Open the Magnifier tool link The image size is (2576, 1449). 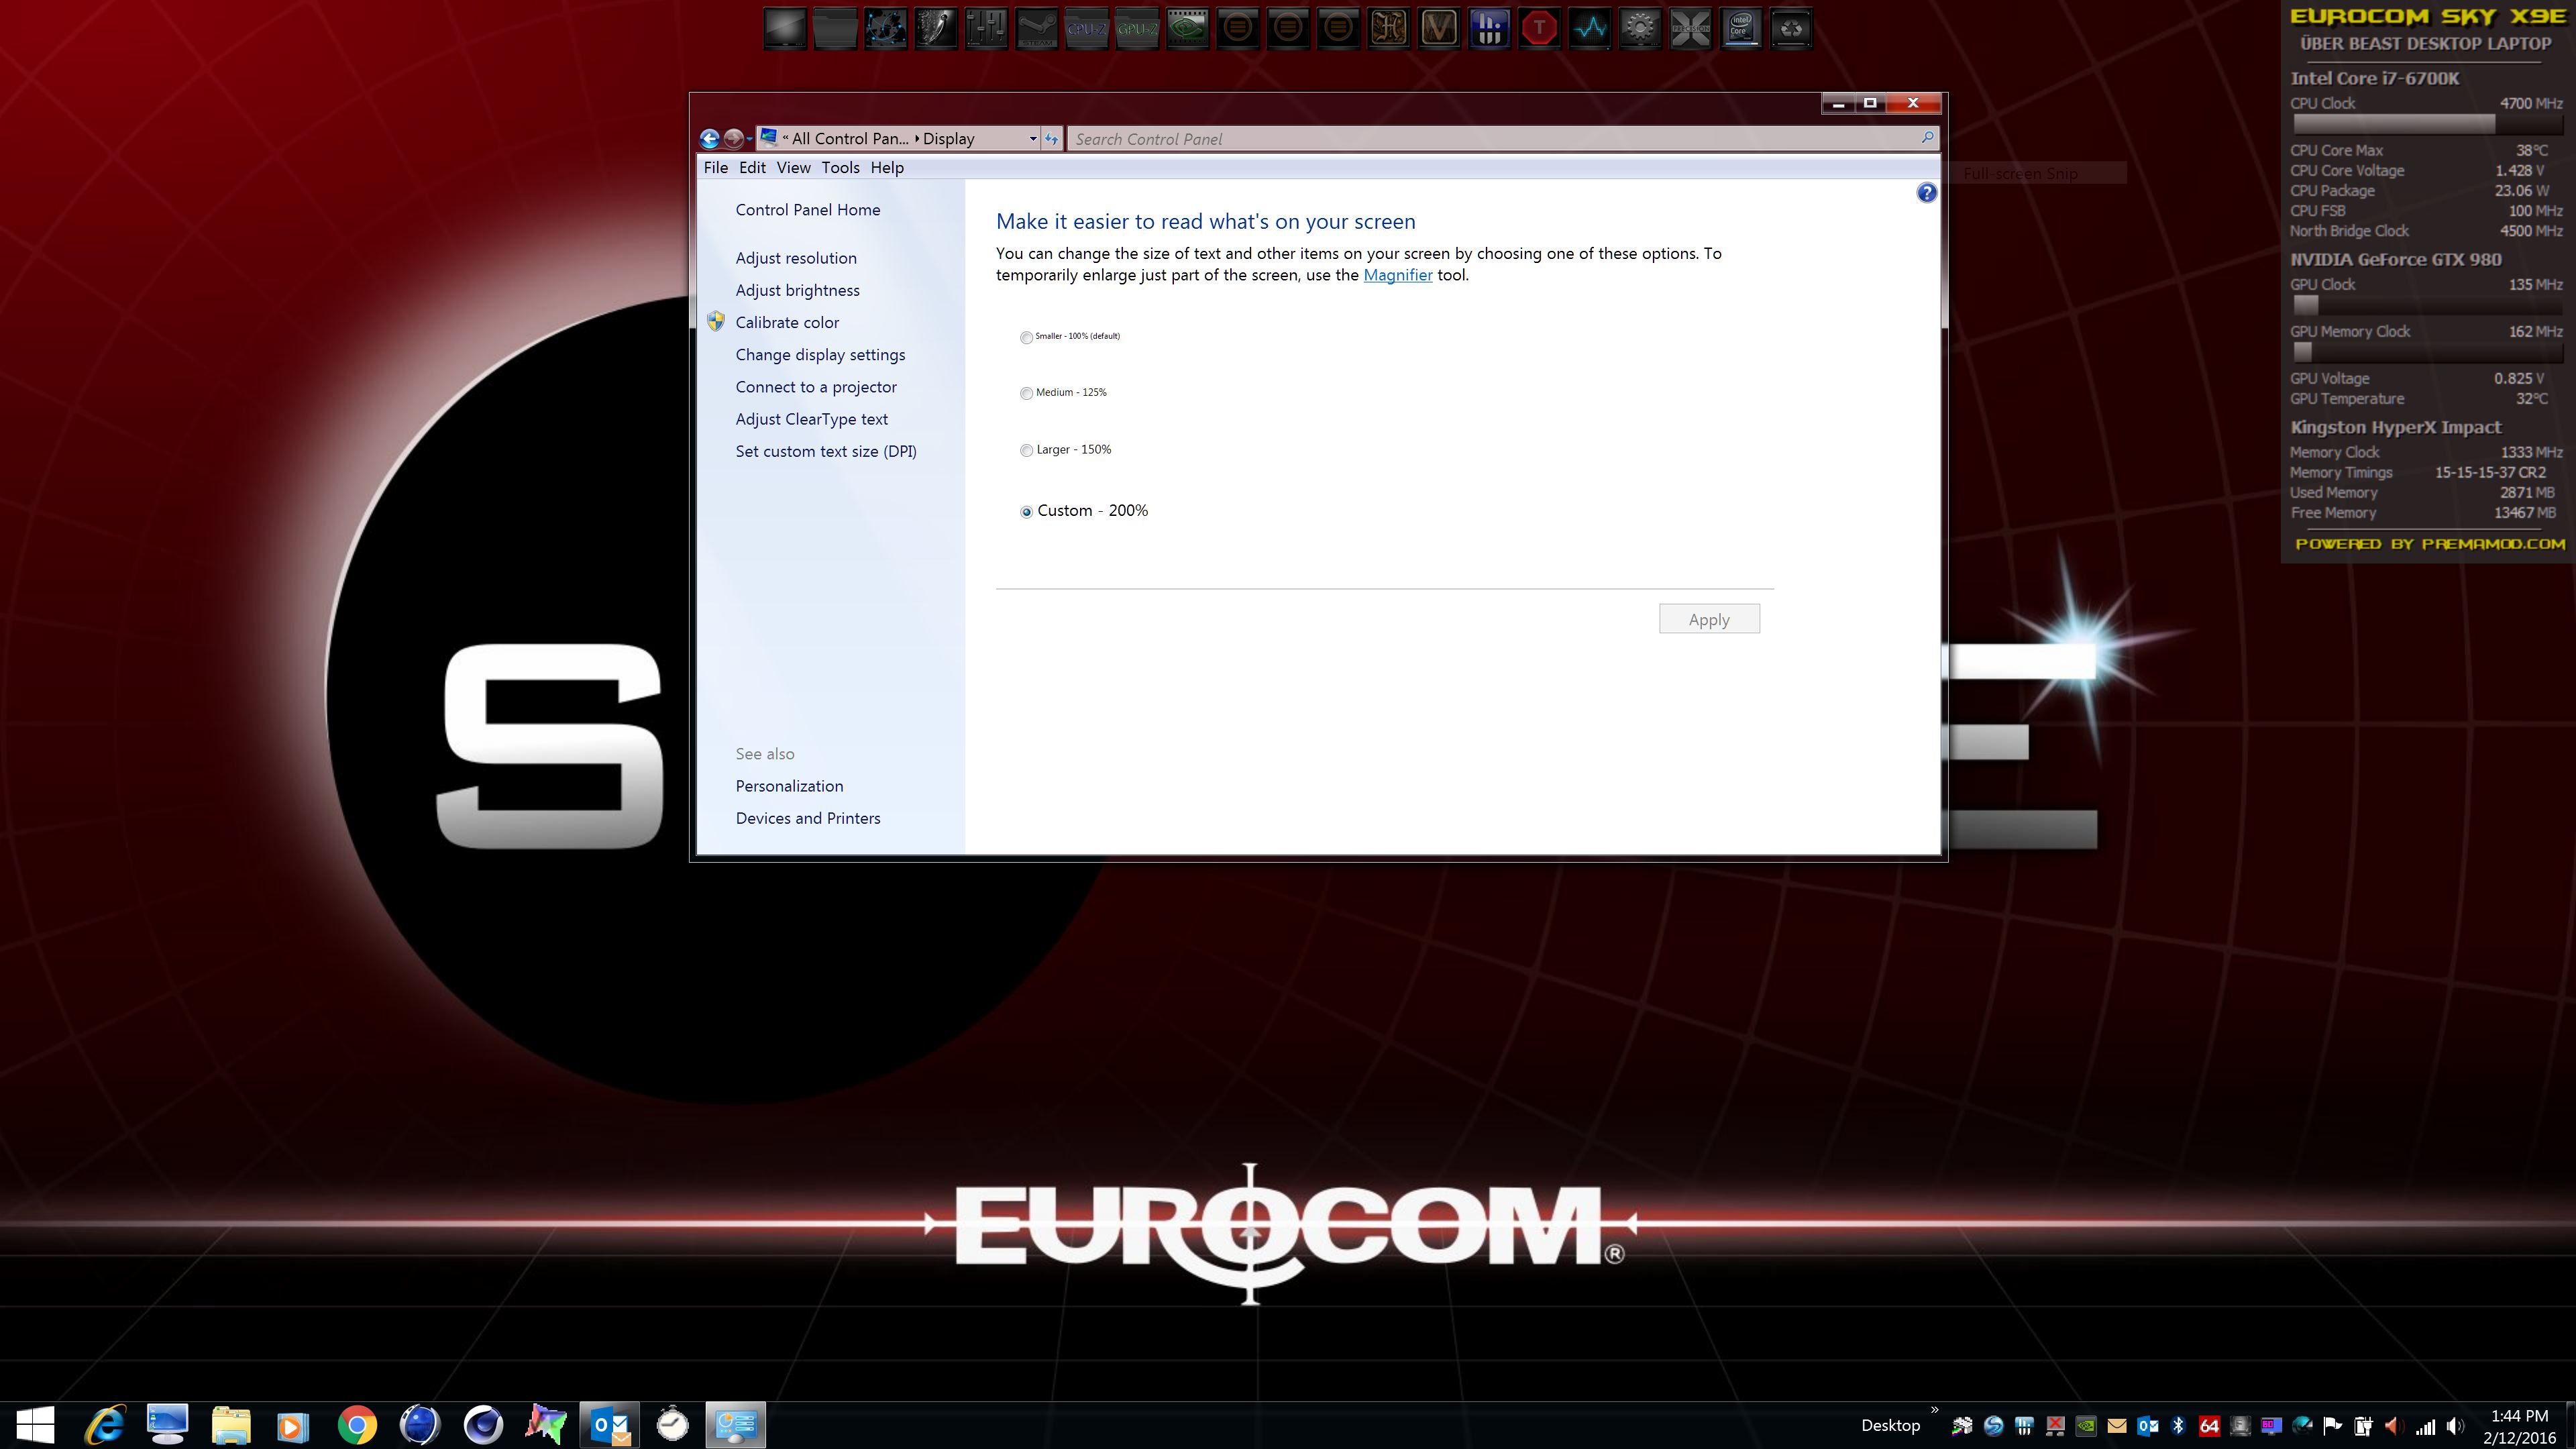(x=1397, y=275)
